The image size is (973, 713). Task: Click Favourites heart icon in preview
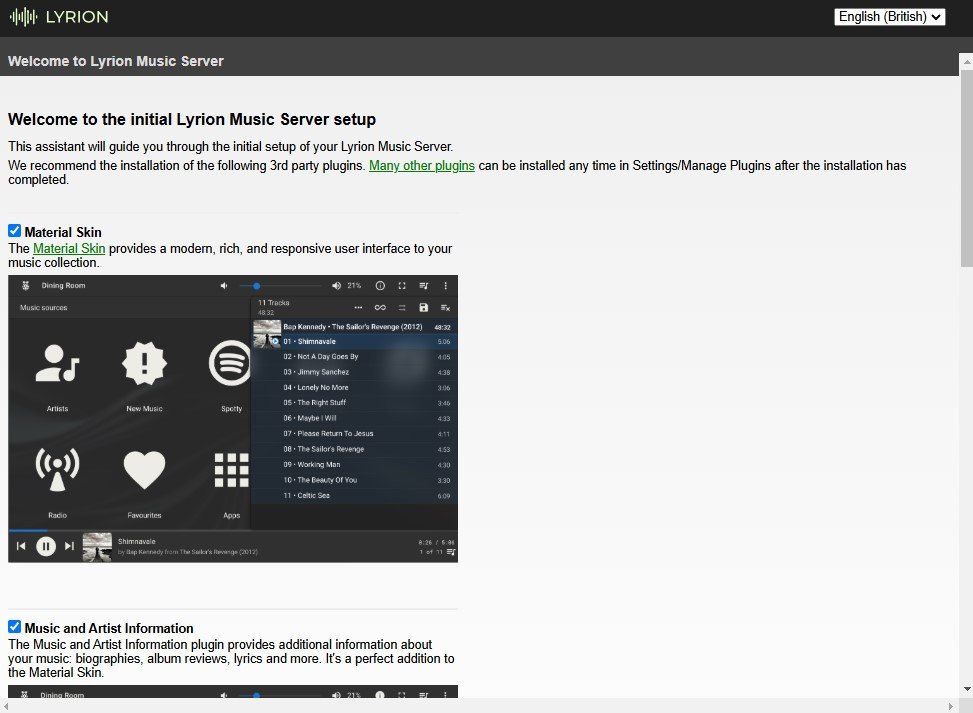tap(144, 470)
